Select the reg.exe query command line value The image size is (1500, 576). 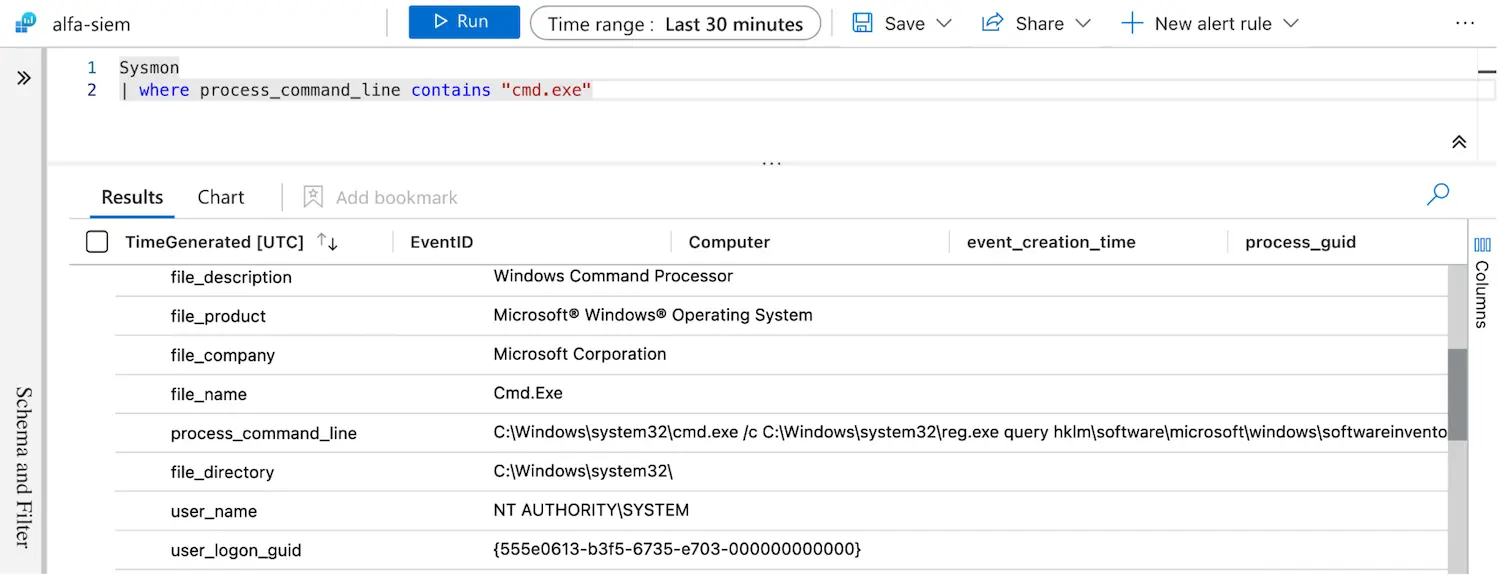pos(970,432)
